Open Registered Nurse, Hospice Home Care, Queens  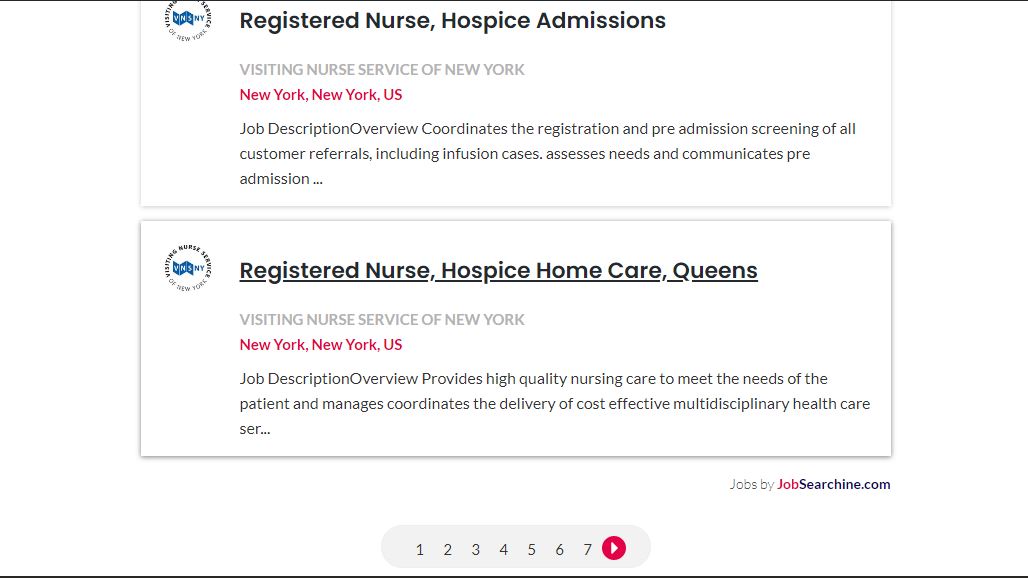coord(498,271)
